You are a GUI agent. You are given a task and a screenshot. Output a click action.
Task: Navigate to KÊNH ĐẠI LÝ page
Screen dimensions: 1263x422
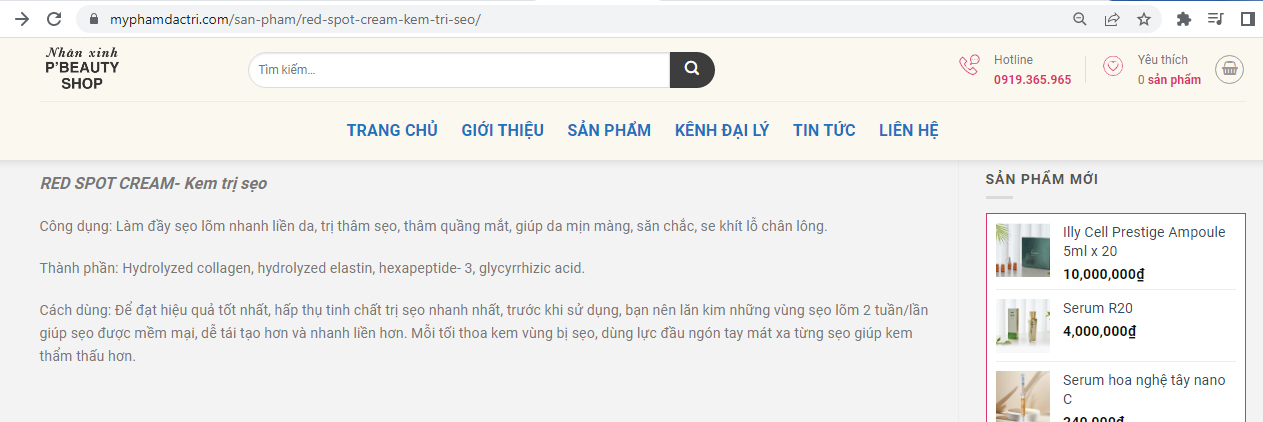pos(722,130)
